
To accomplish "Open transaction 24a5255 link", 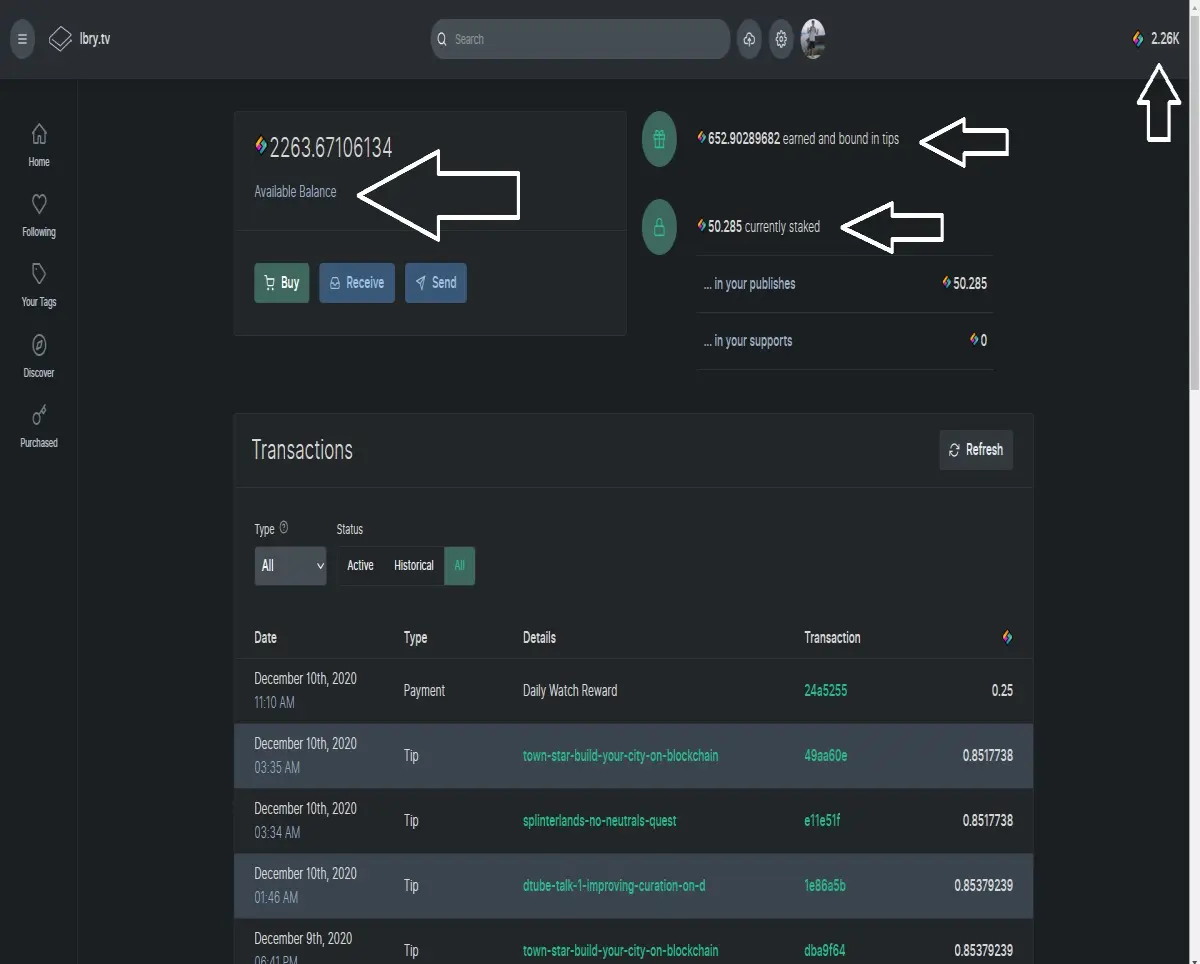I will tap(825, 691).
